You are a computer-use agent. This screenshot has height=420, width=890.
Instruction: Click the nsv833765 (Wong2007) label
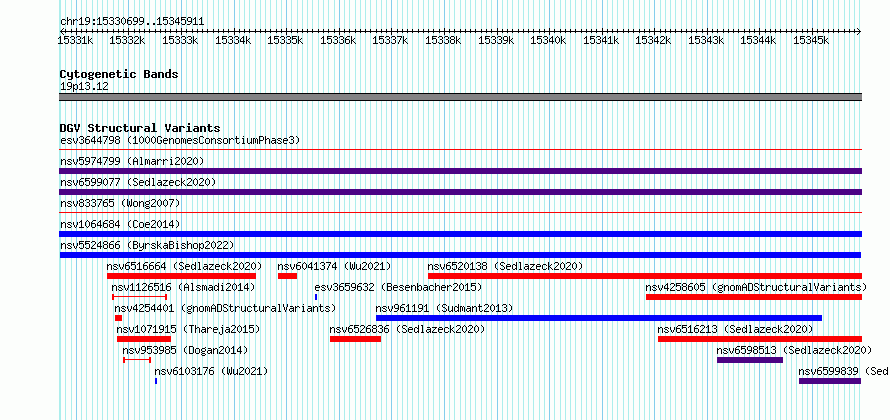[120, 203]
